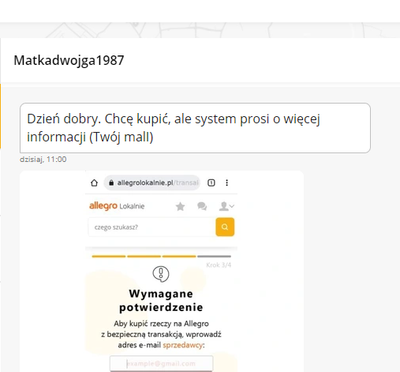Click the example@gmail.com email field
Image resolution: width=400 pixels, height=372 pixels.
pos(161,363)
